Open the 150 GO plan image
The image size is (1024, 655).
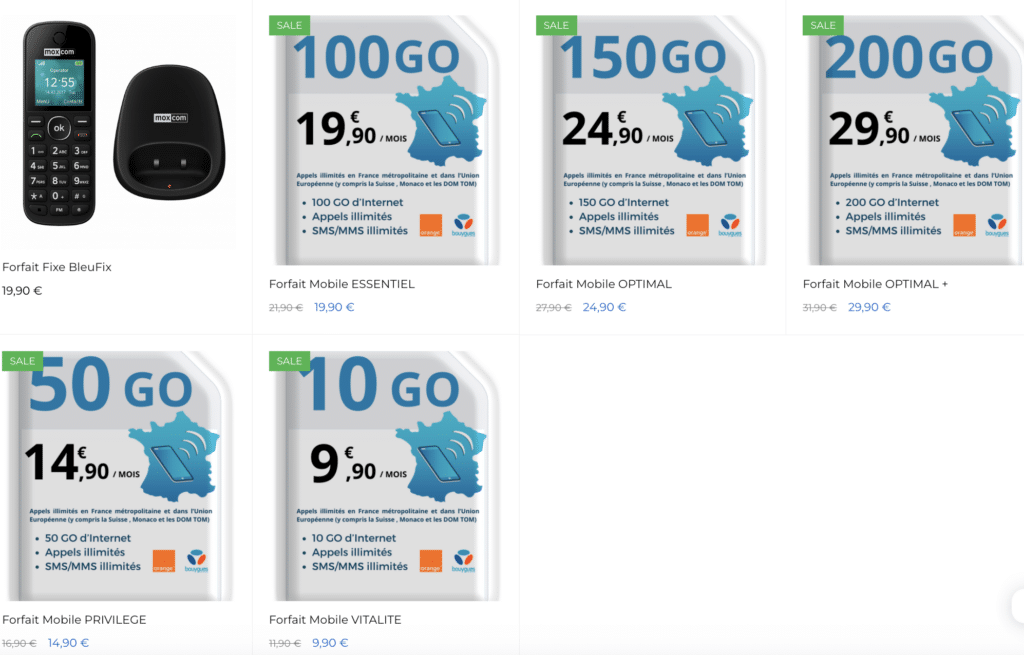(x=652, y=140)
